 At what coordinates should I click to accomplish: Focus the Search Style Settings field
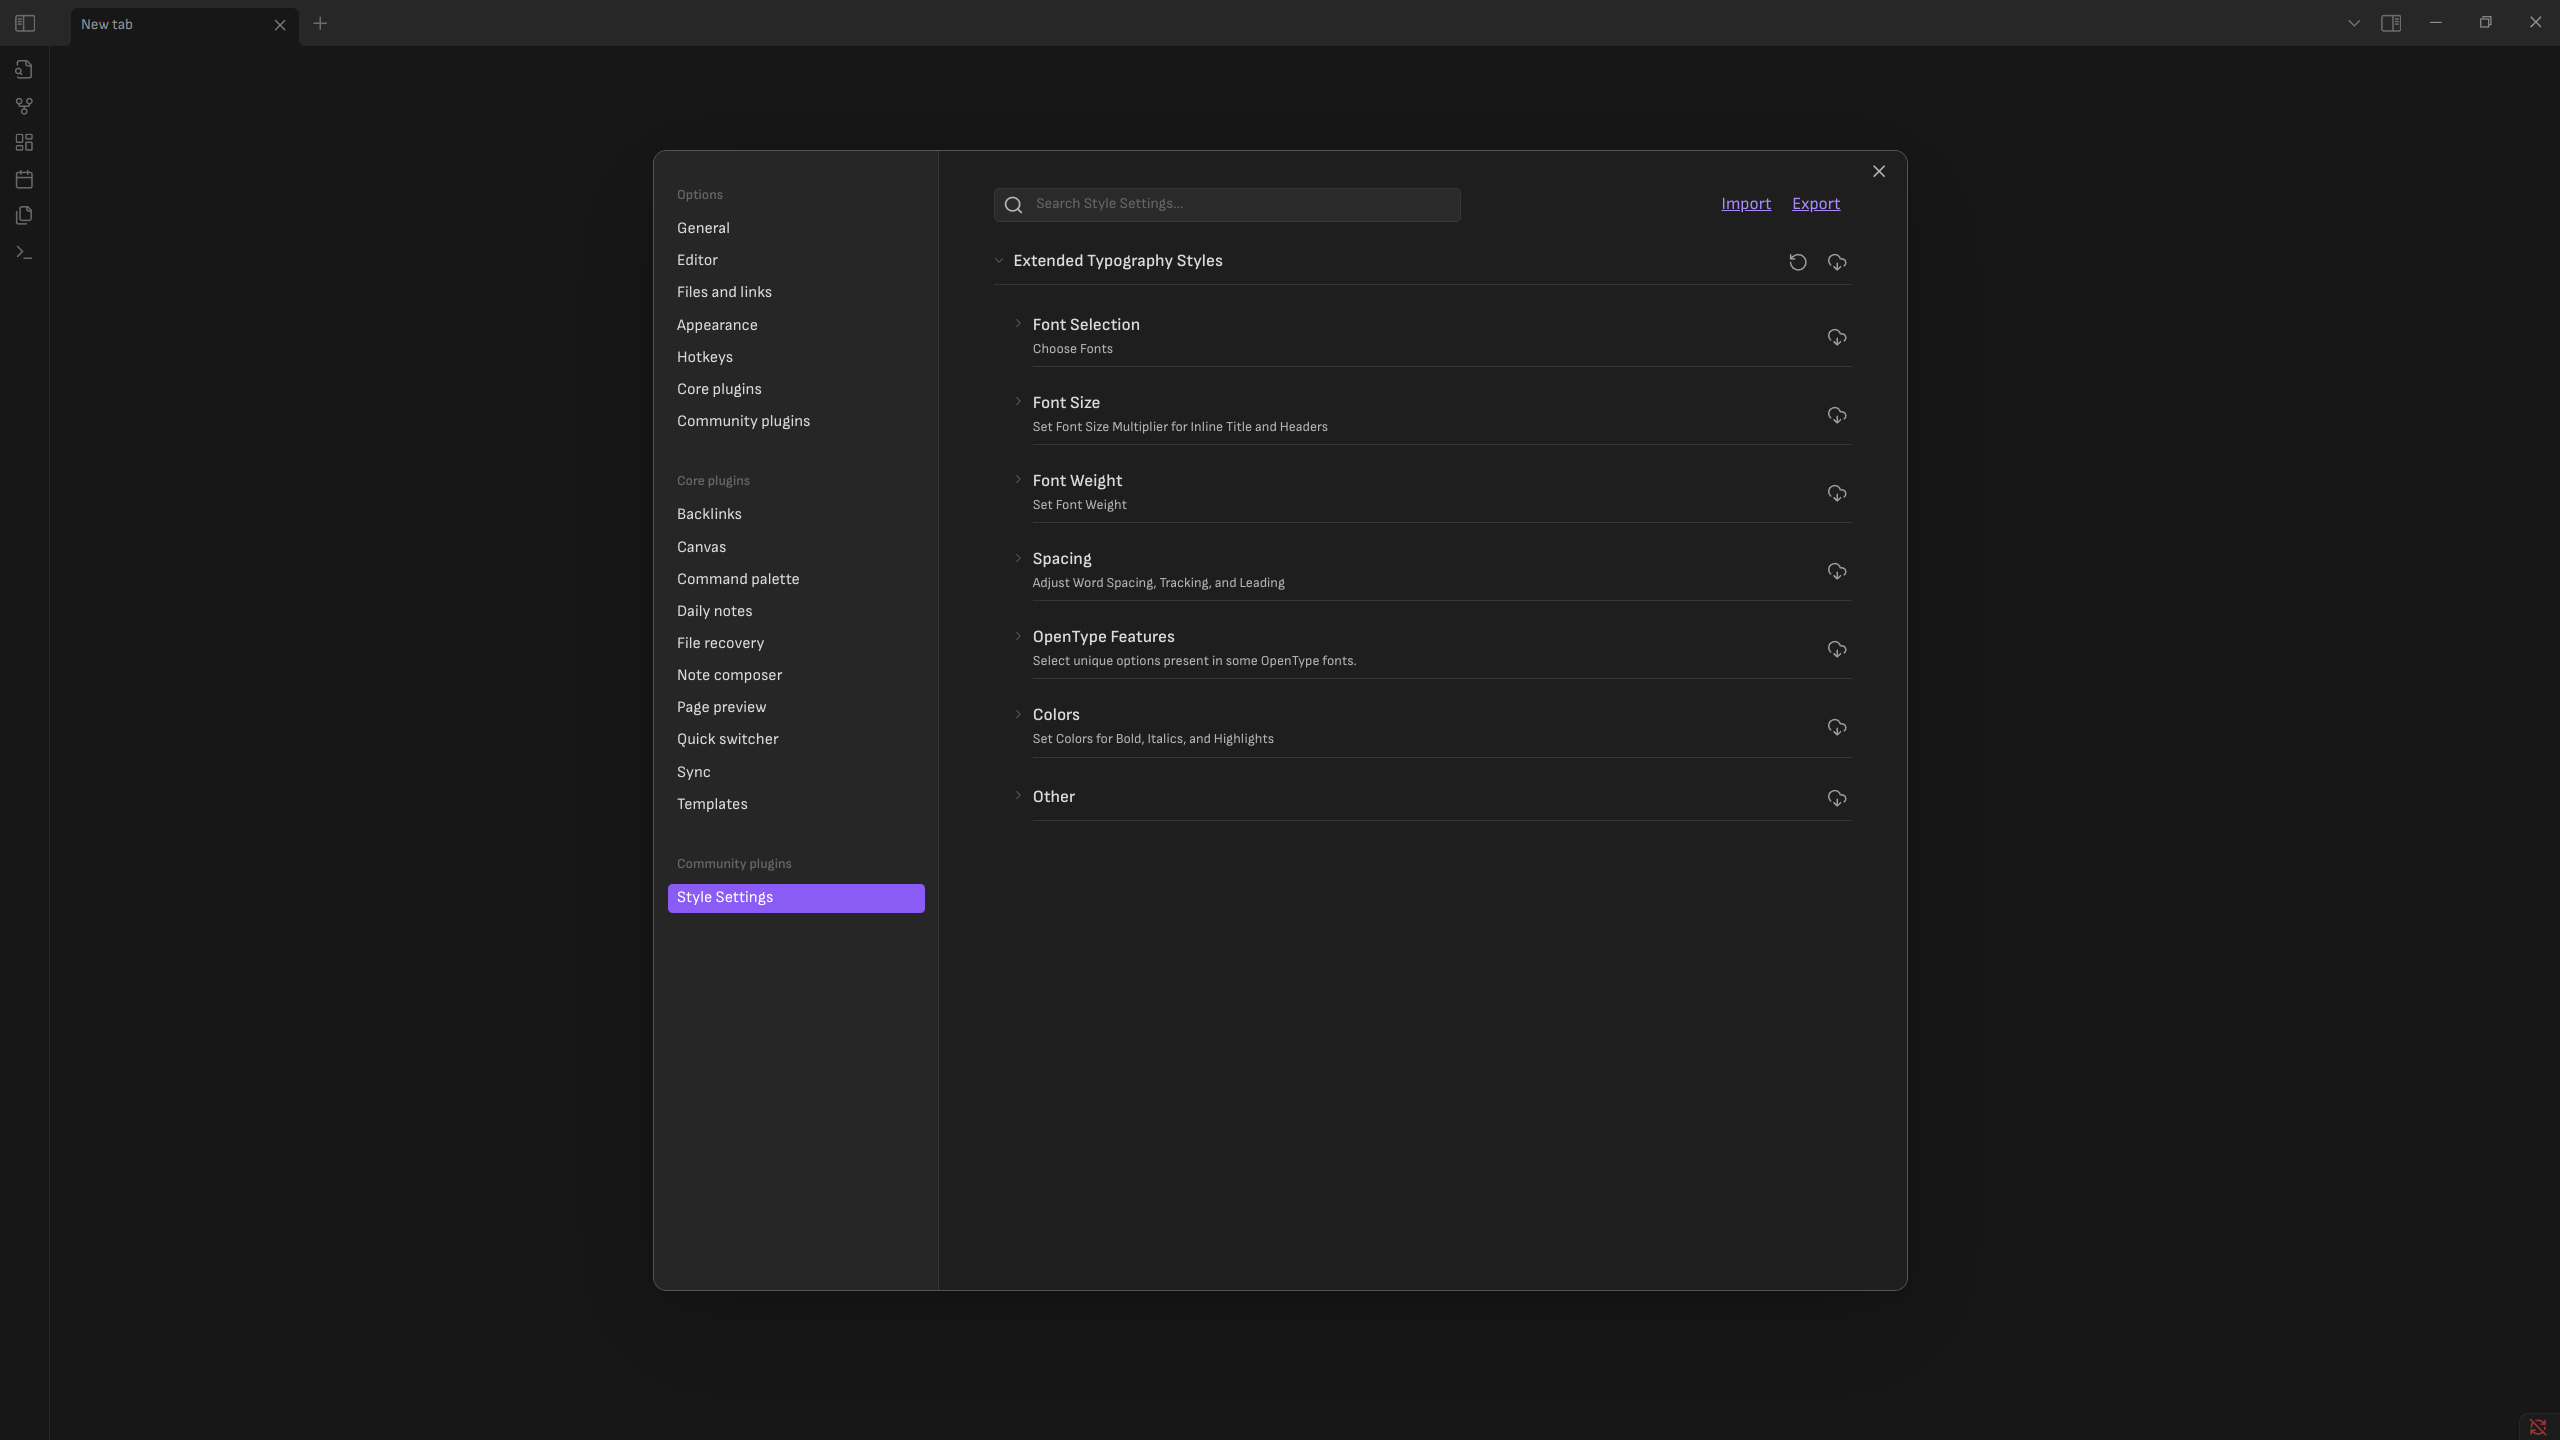coord(1240,204)
